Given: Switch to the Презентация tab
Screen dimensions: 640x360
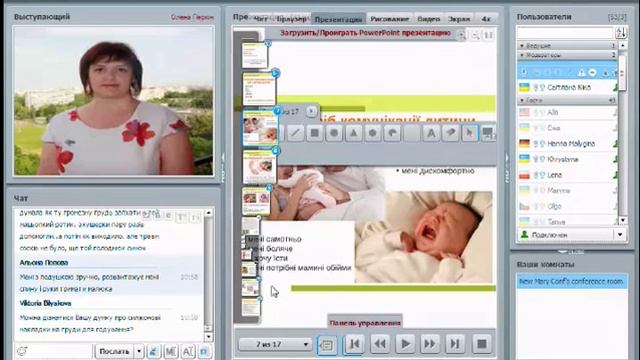Looking at the screenshot, I should click(338, 19).
